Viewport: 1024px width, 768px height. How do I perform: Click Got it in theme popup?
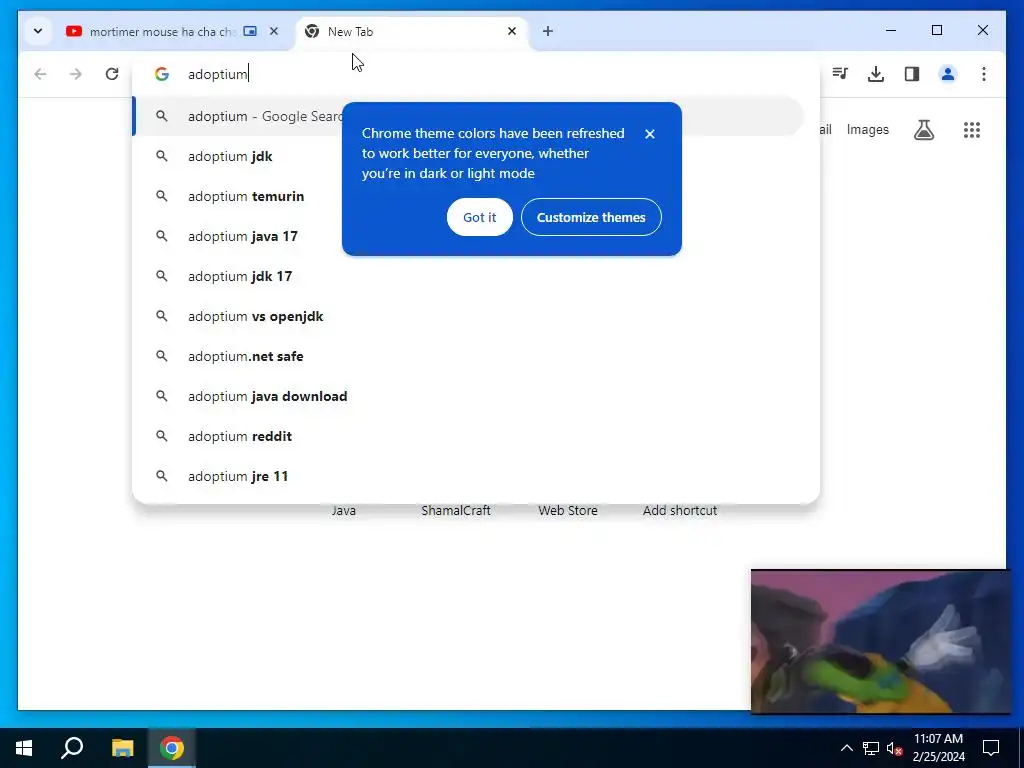pos(479,217)
